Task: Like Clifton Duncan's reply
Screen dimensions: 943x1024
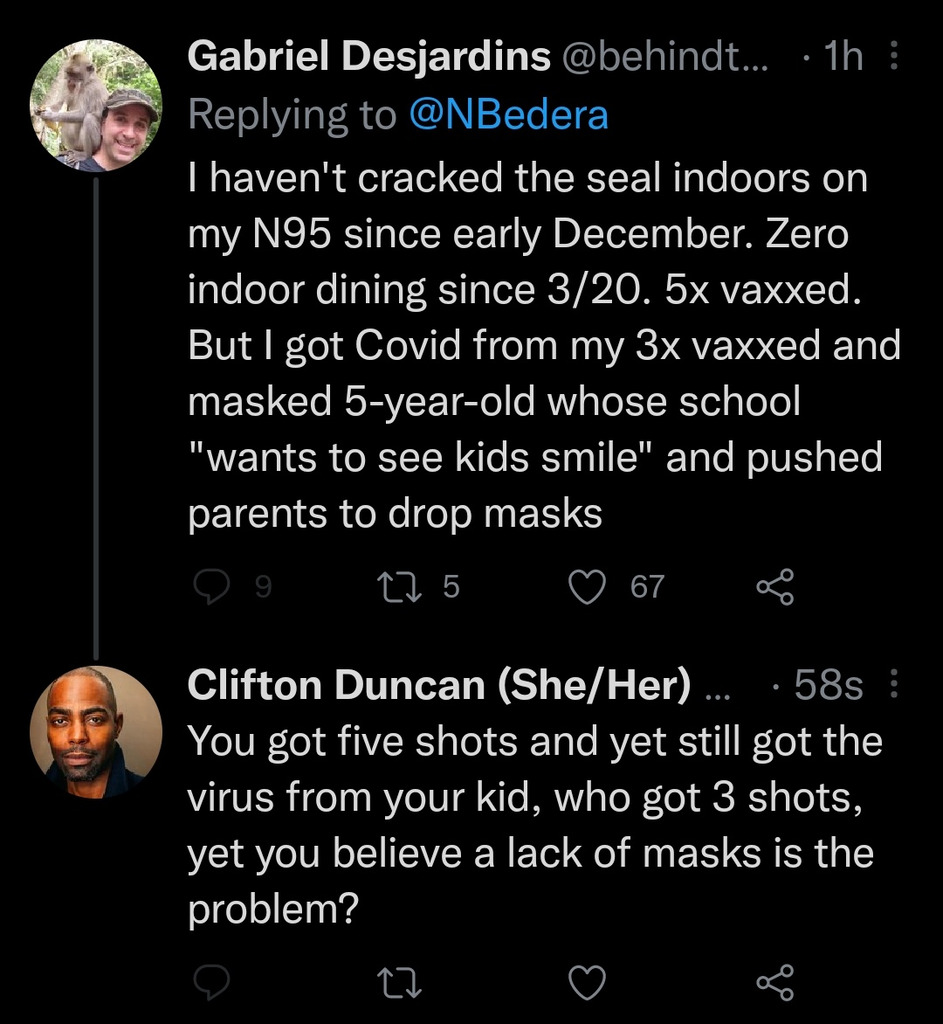Action: 587,984
